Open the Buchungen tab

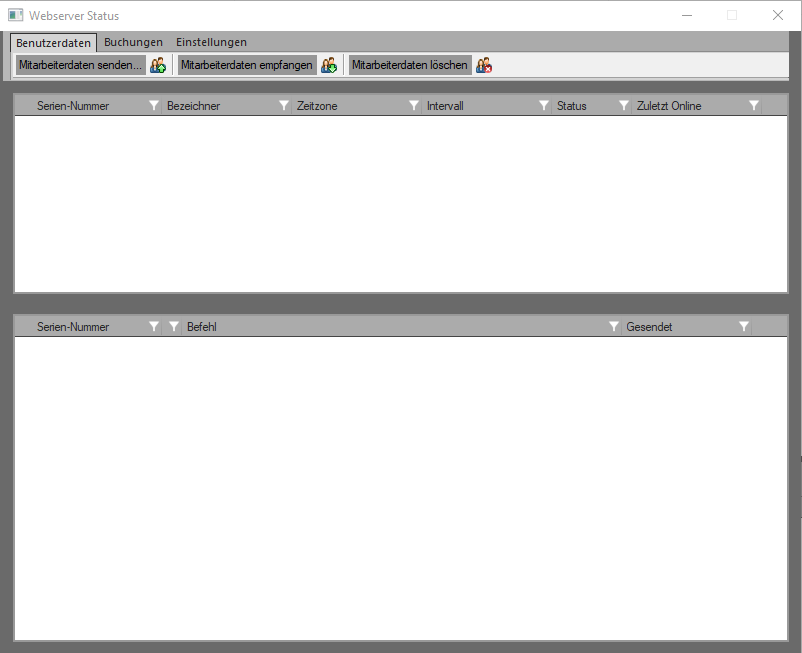[x=133, y=43]
